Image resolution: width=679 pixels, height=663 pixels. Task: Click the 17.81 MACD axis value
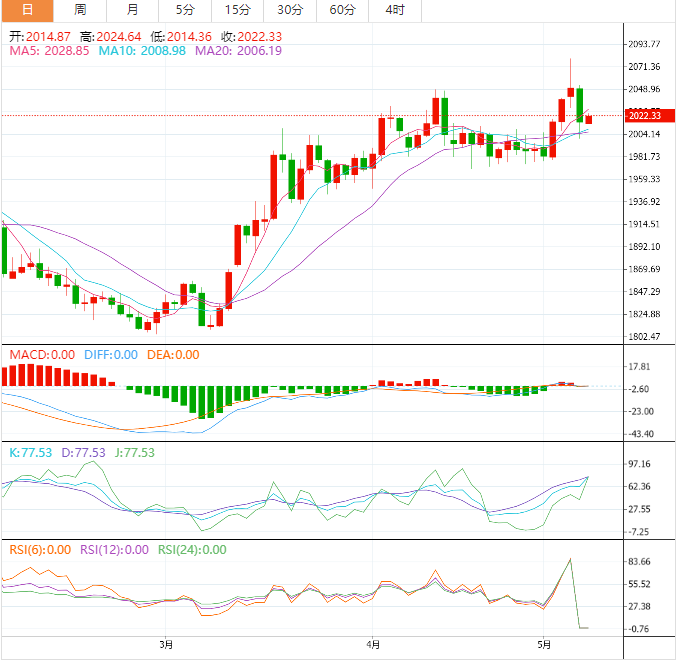(639, 367)
